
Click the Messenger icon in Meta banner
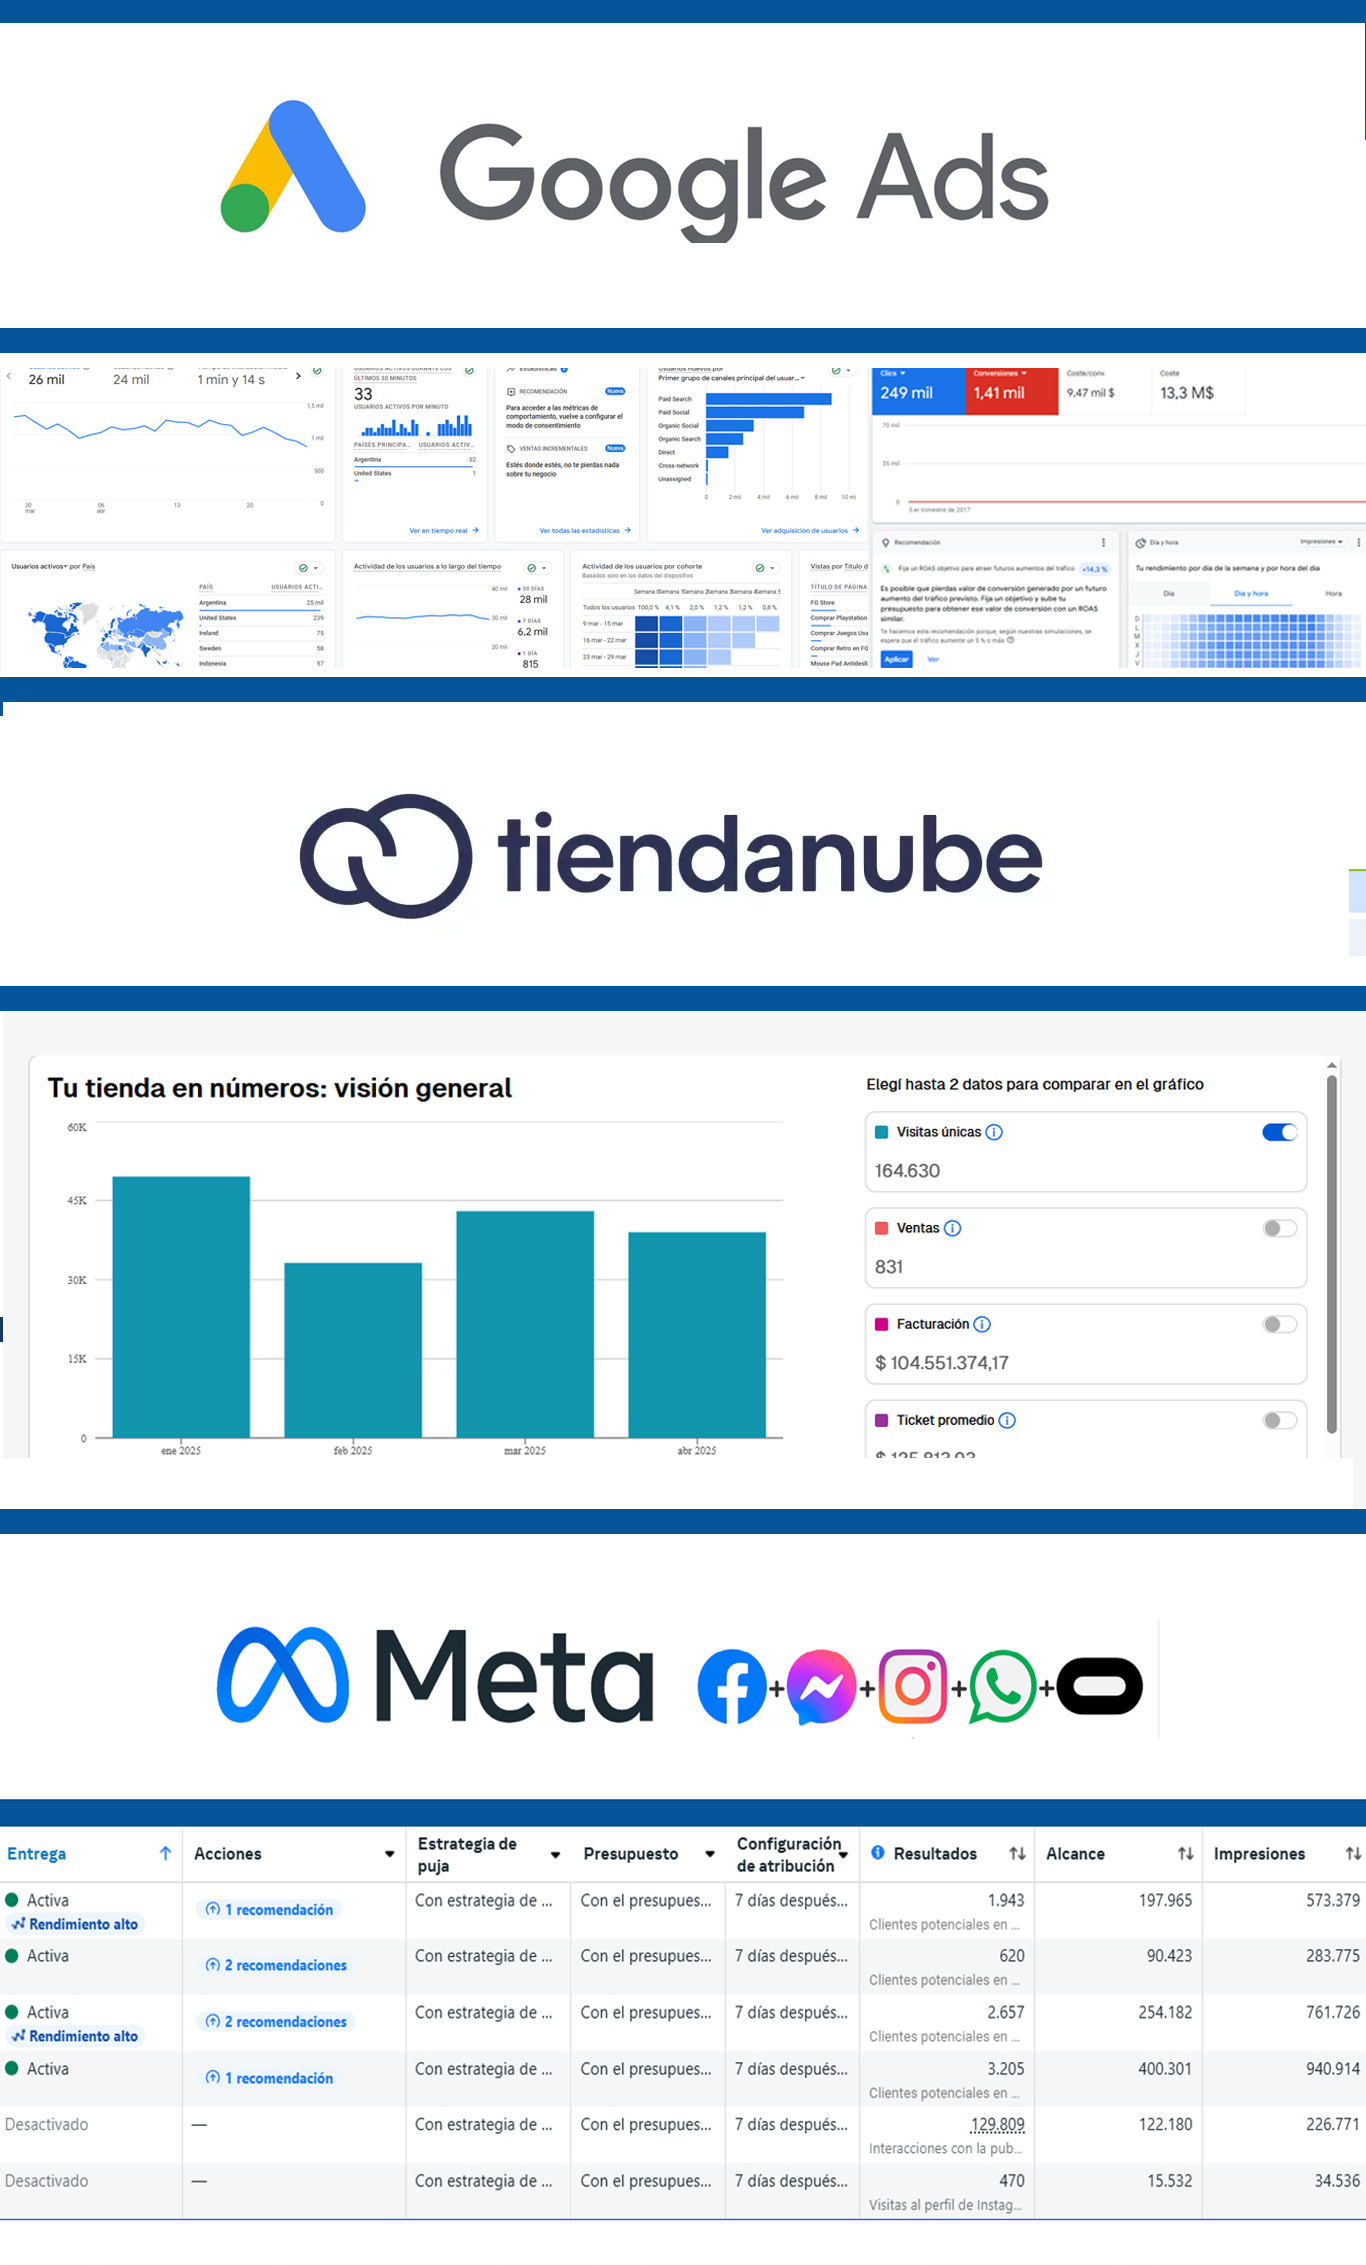point(821,1687)
